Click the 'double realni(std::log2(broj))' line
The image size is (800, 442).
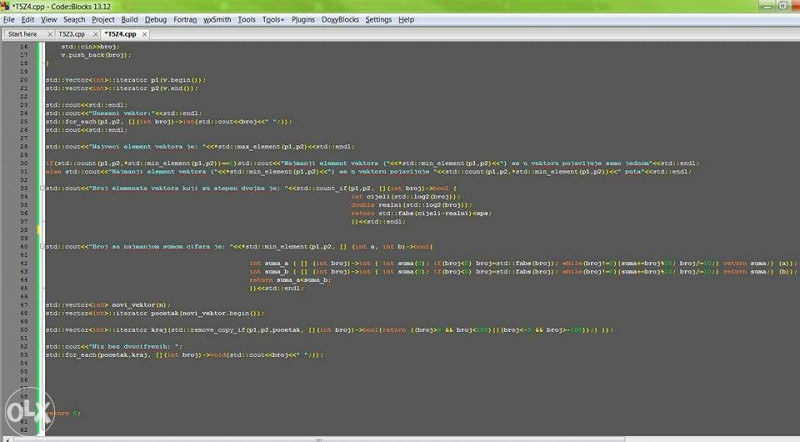tap(412, 205)
